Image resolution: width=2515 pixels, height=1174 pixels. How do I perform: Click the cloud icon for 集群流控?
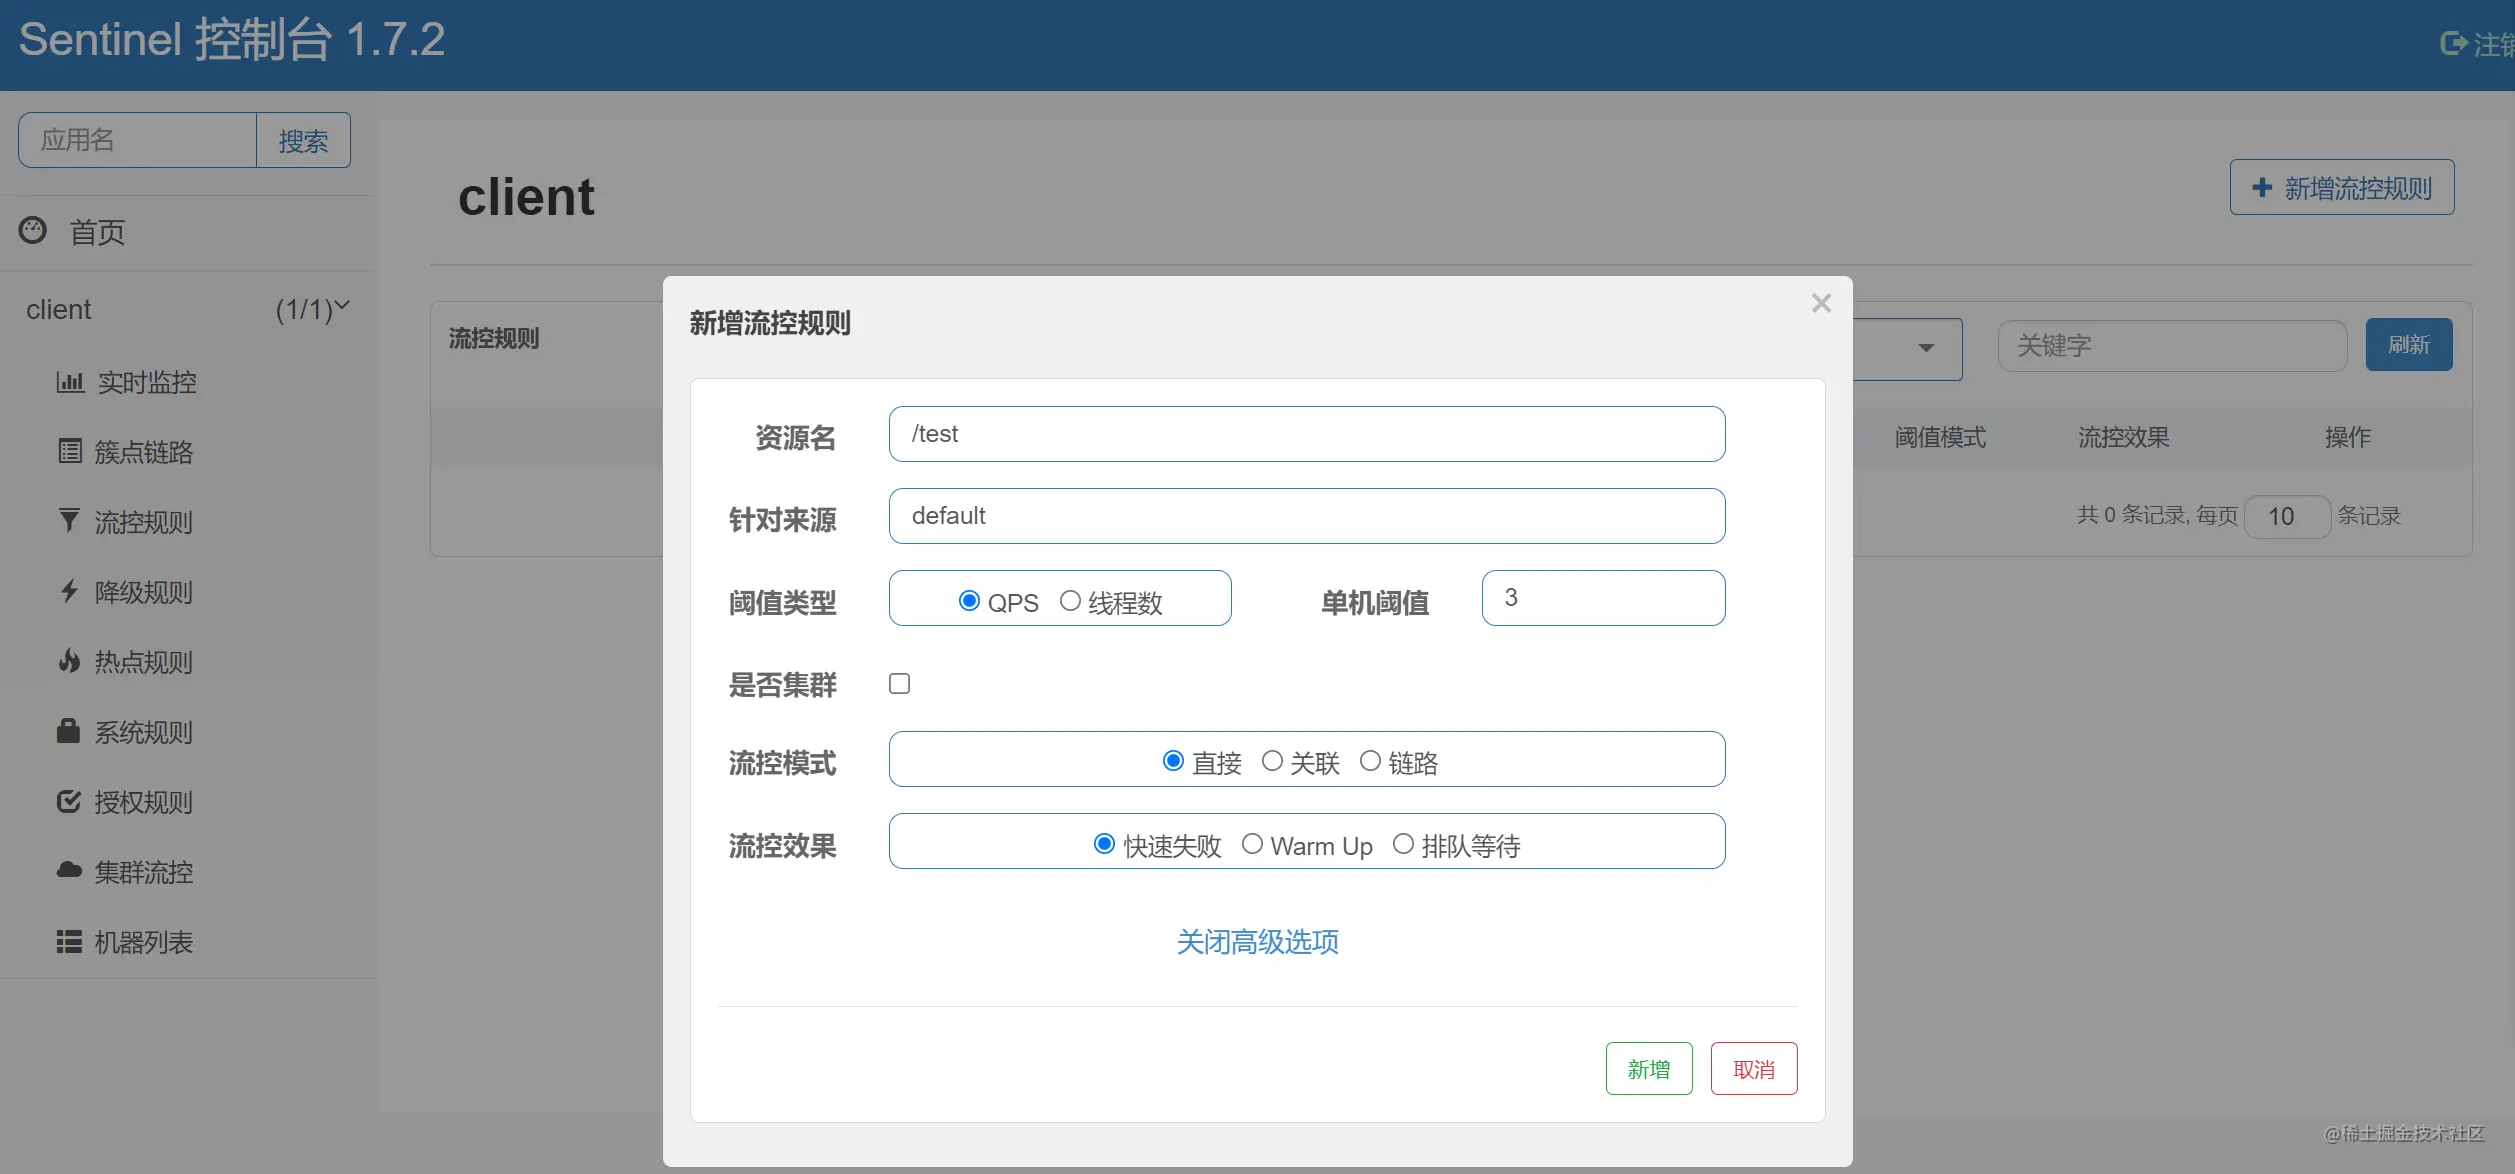69,870
